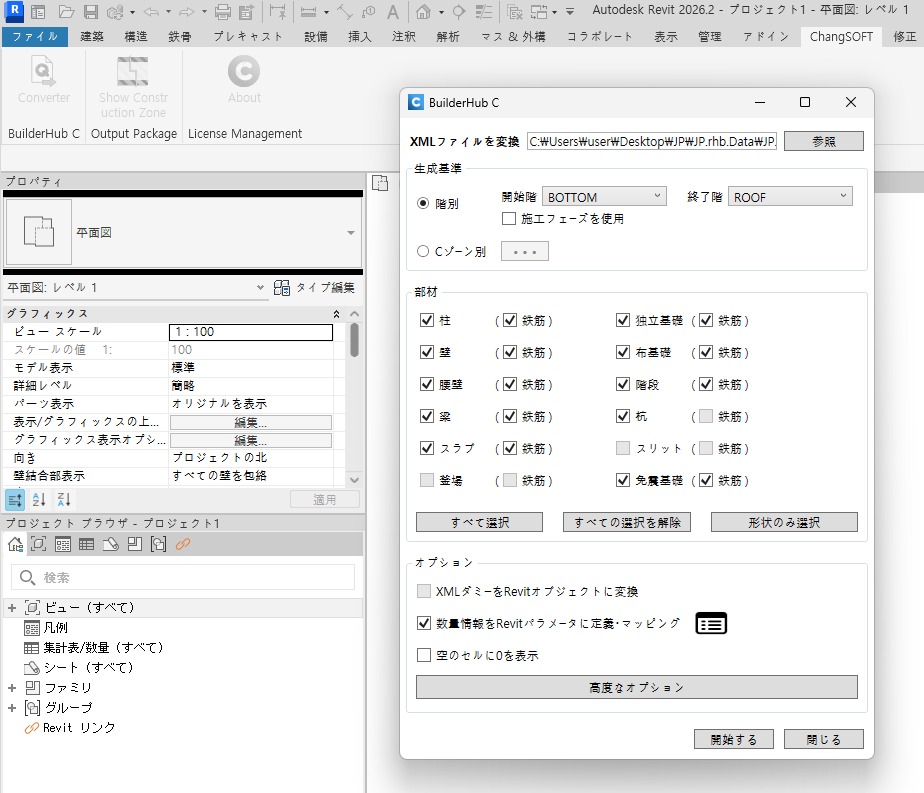Viewport: 924px width, 793px height.
Task: Expand the グループ tree node
Action: pyautogui.click(x=12, y=708)
